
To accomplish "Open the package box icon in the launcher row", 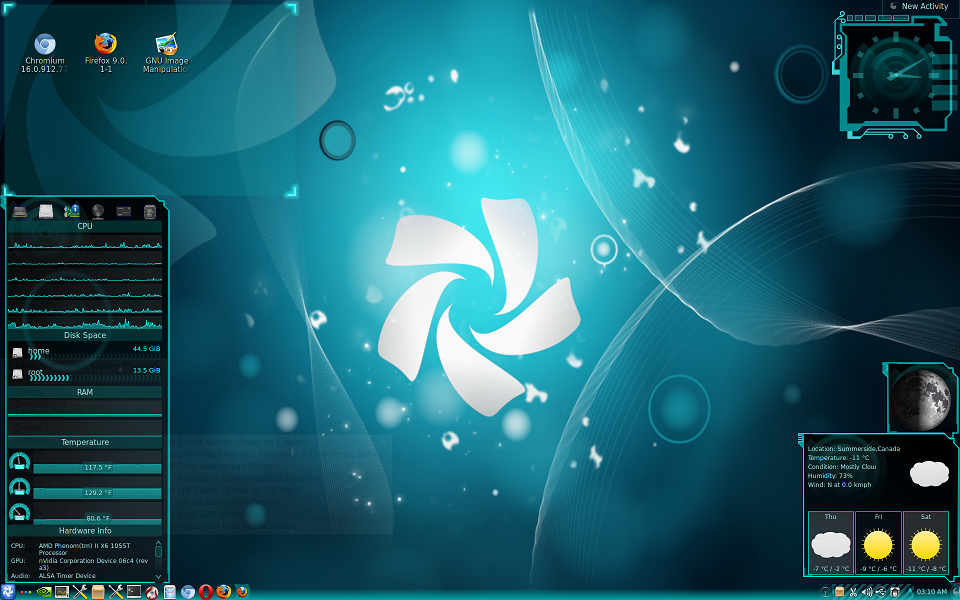I will [x=98, y=592].
